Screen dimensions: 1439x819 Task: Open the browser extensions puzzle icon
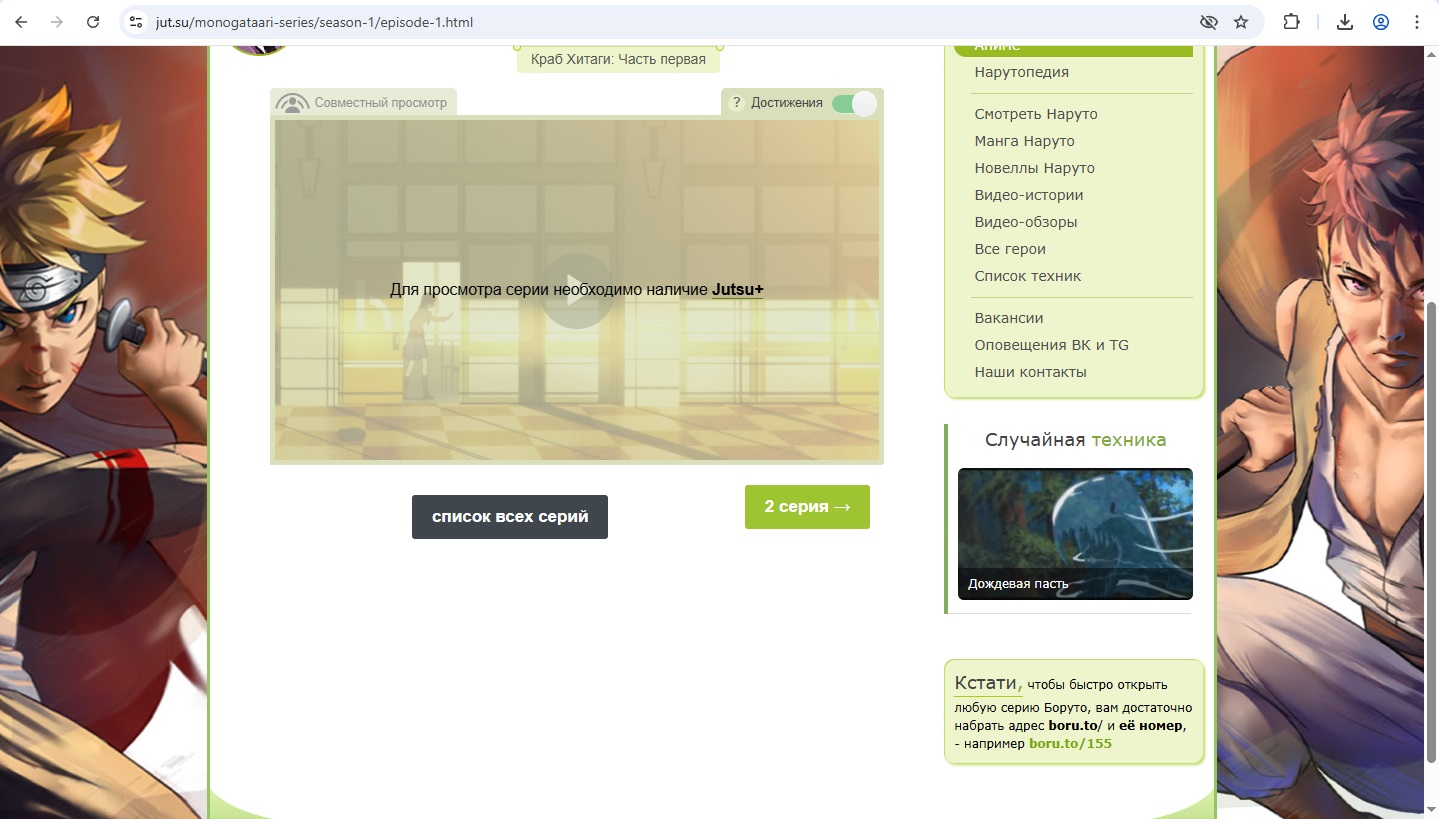tap(1291, 22)
